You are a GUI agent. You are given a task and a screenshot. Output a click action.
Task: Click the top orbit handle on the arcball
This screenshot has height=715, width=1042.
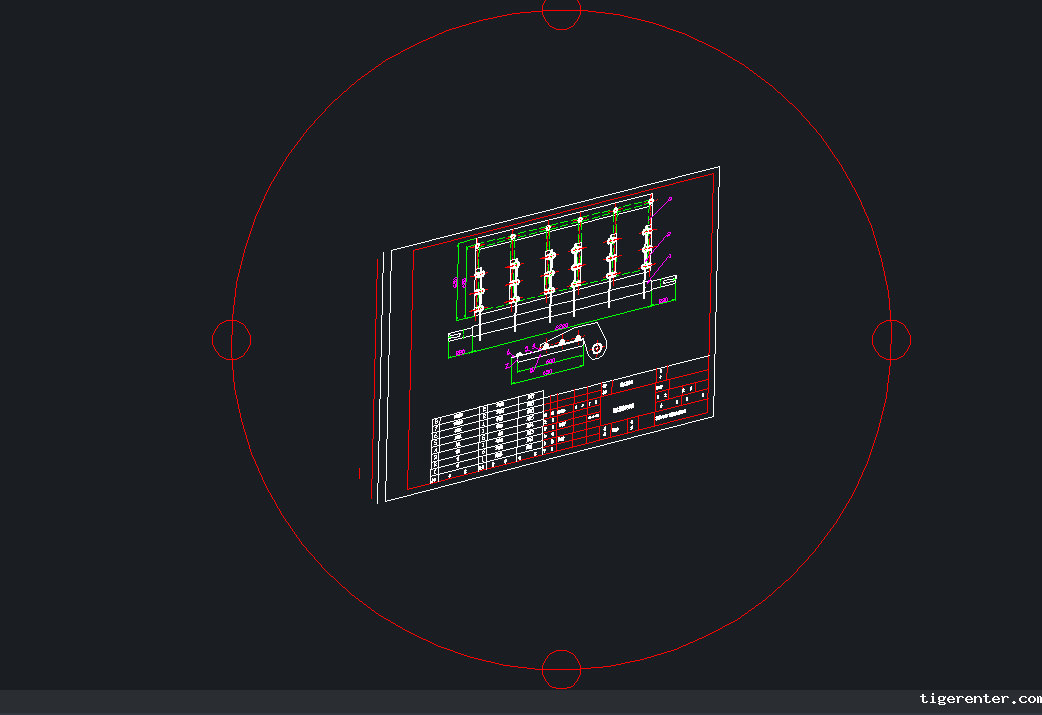click(561, 11)
